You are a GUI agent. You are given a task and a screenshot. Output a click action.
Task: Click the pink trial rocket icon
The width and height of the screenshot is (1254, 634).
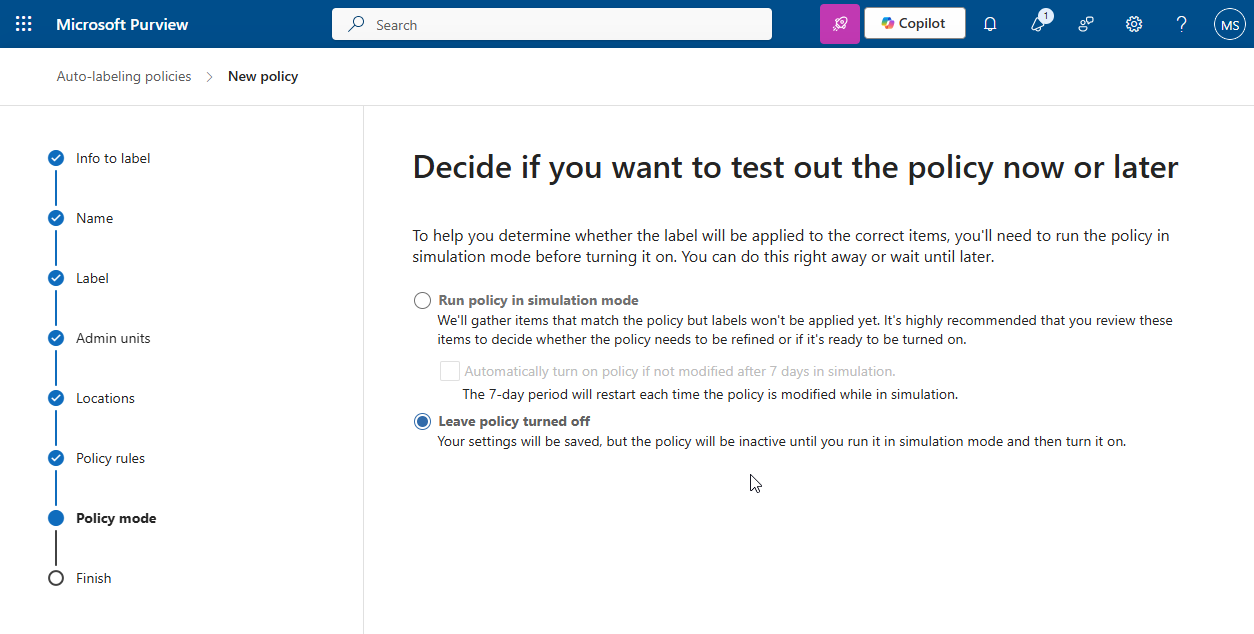839,23
